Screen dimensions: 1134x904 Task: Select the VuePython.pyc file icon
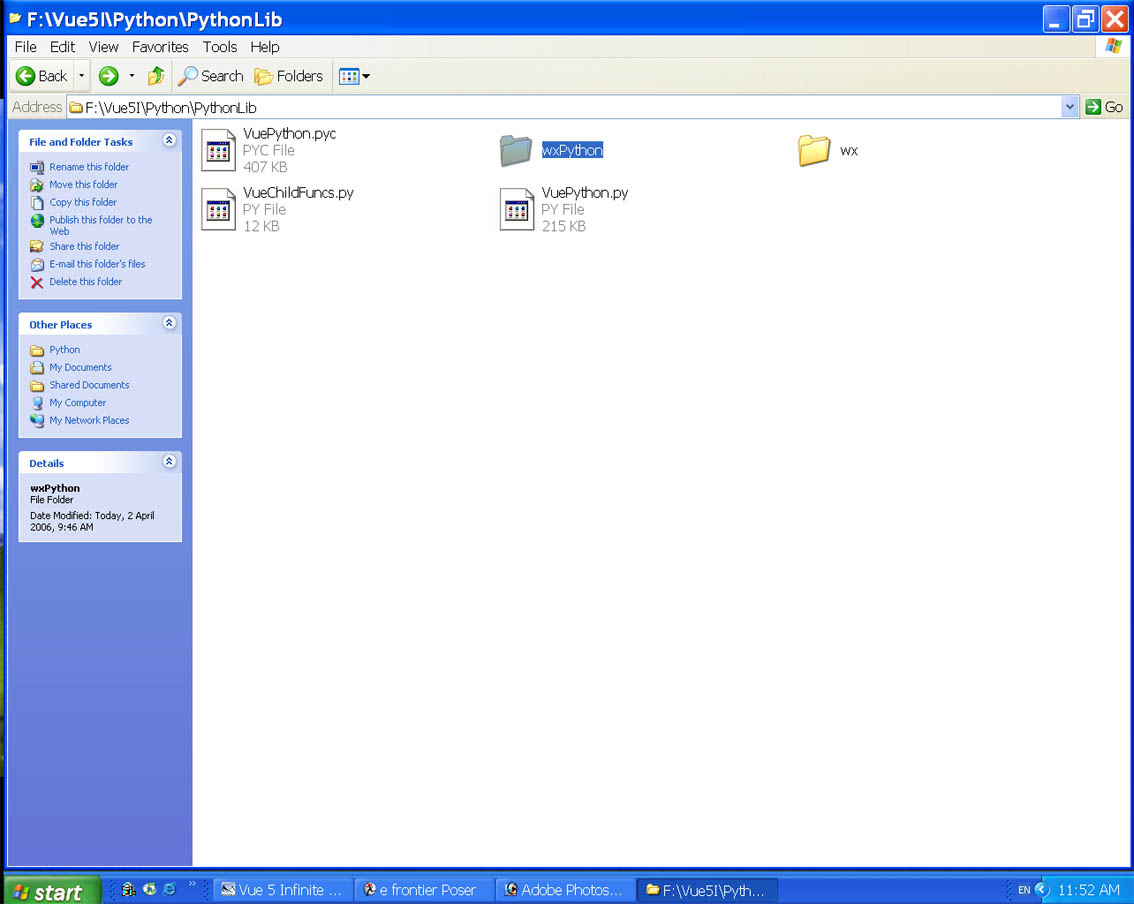point(218,151)
